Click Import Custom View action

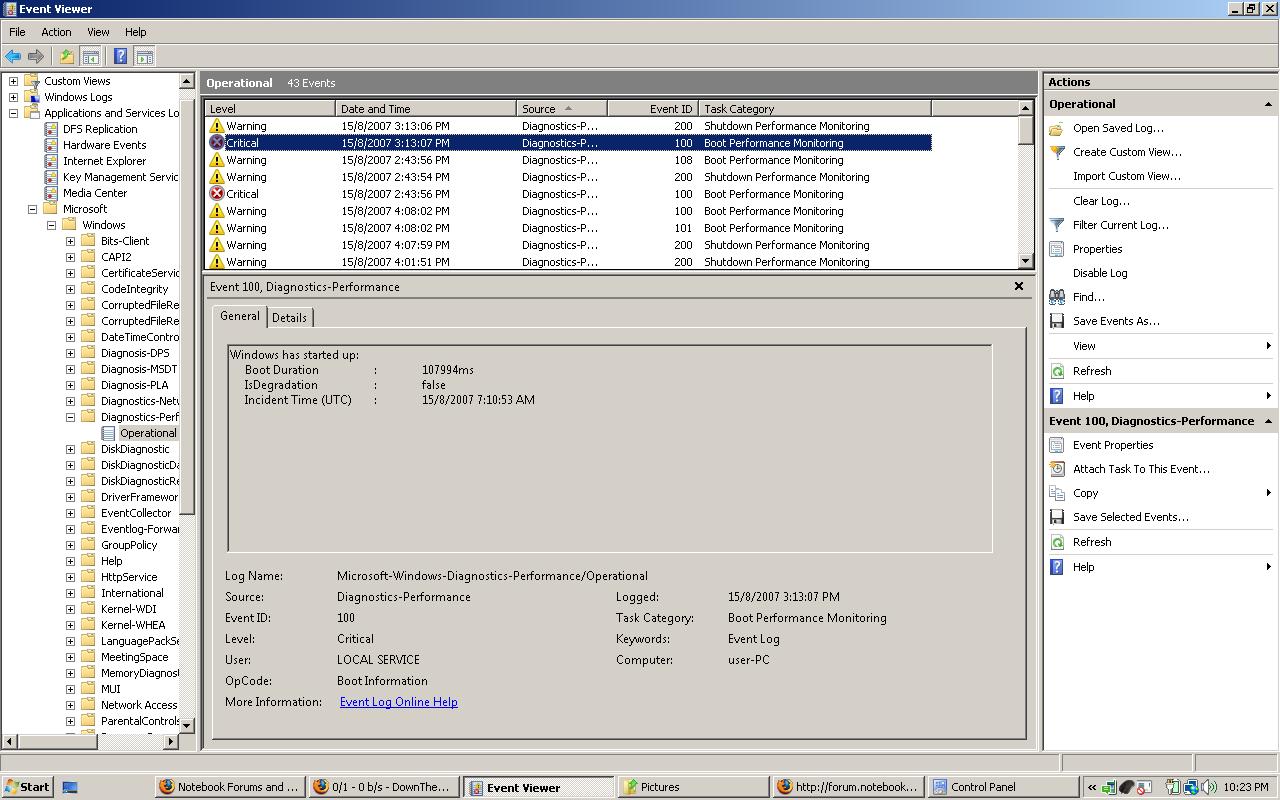pyautogui.click(x=1126, y=176)
